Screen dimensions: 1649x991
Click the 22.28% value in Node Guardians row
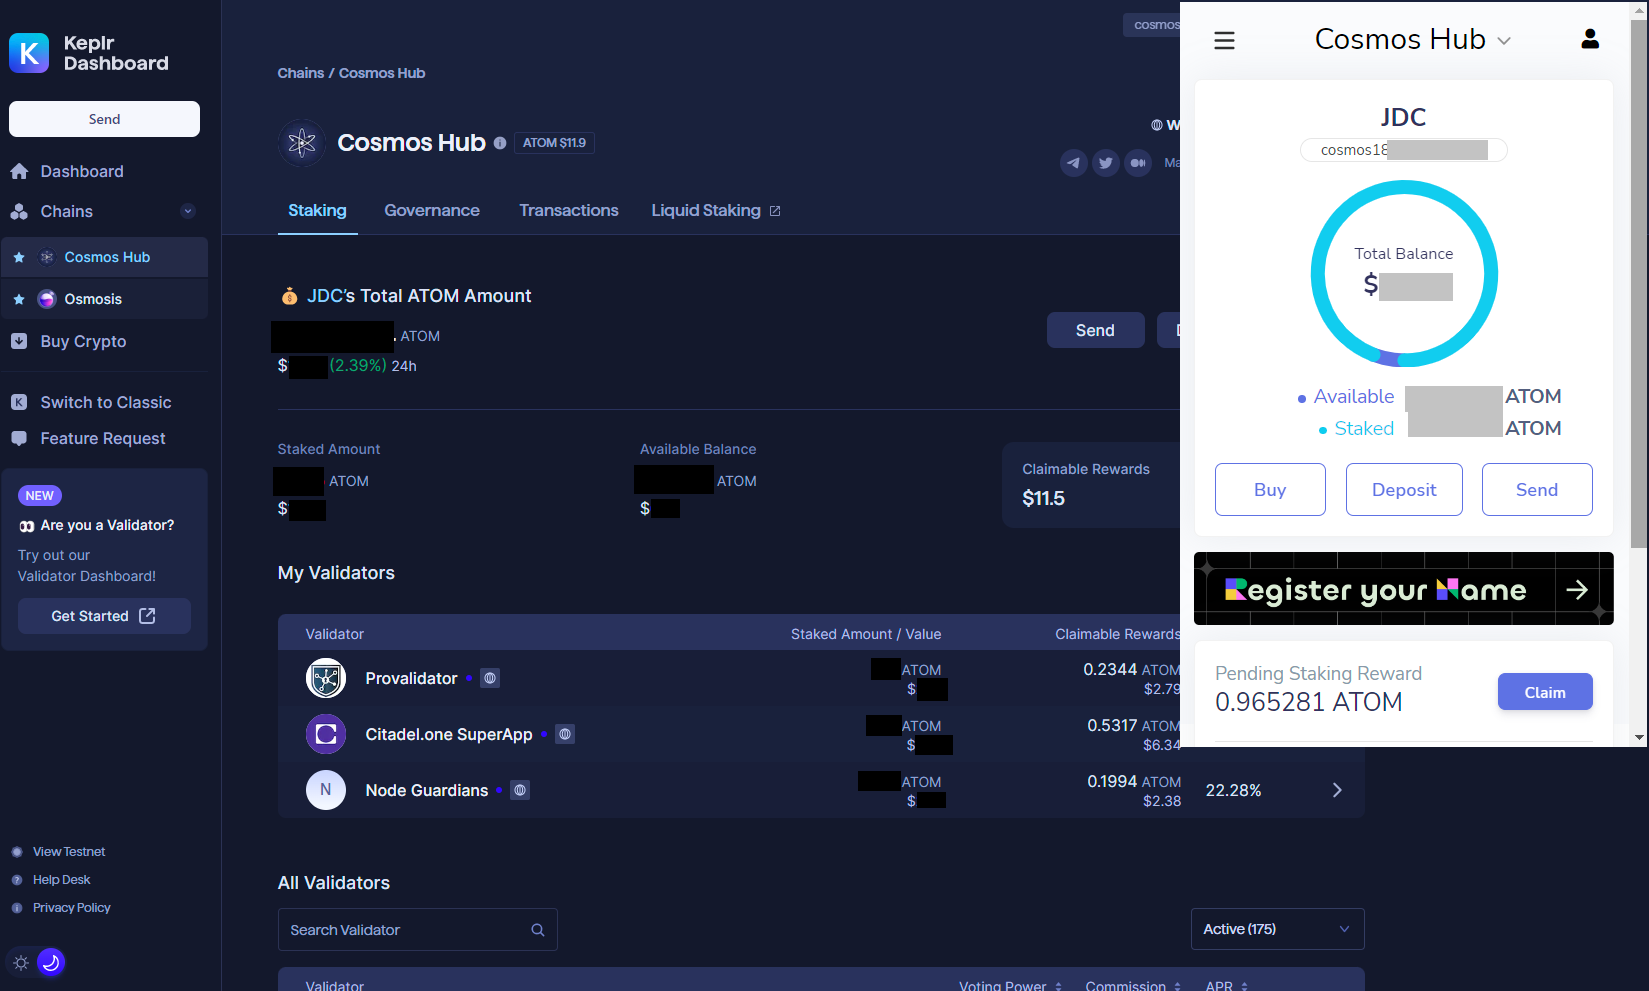1233,790
